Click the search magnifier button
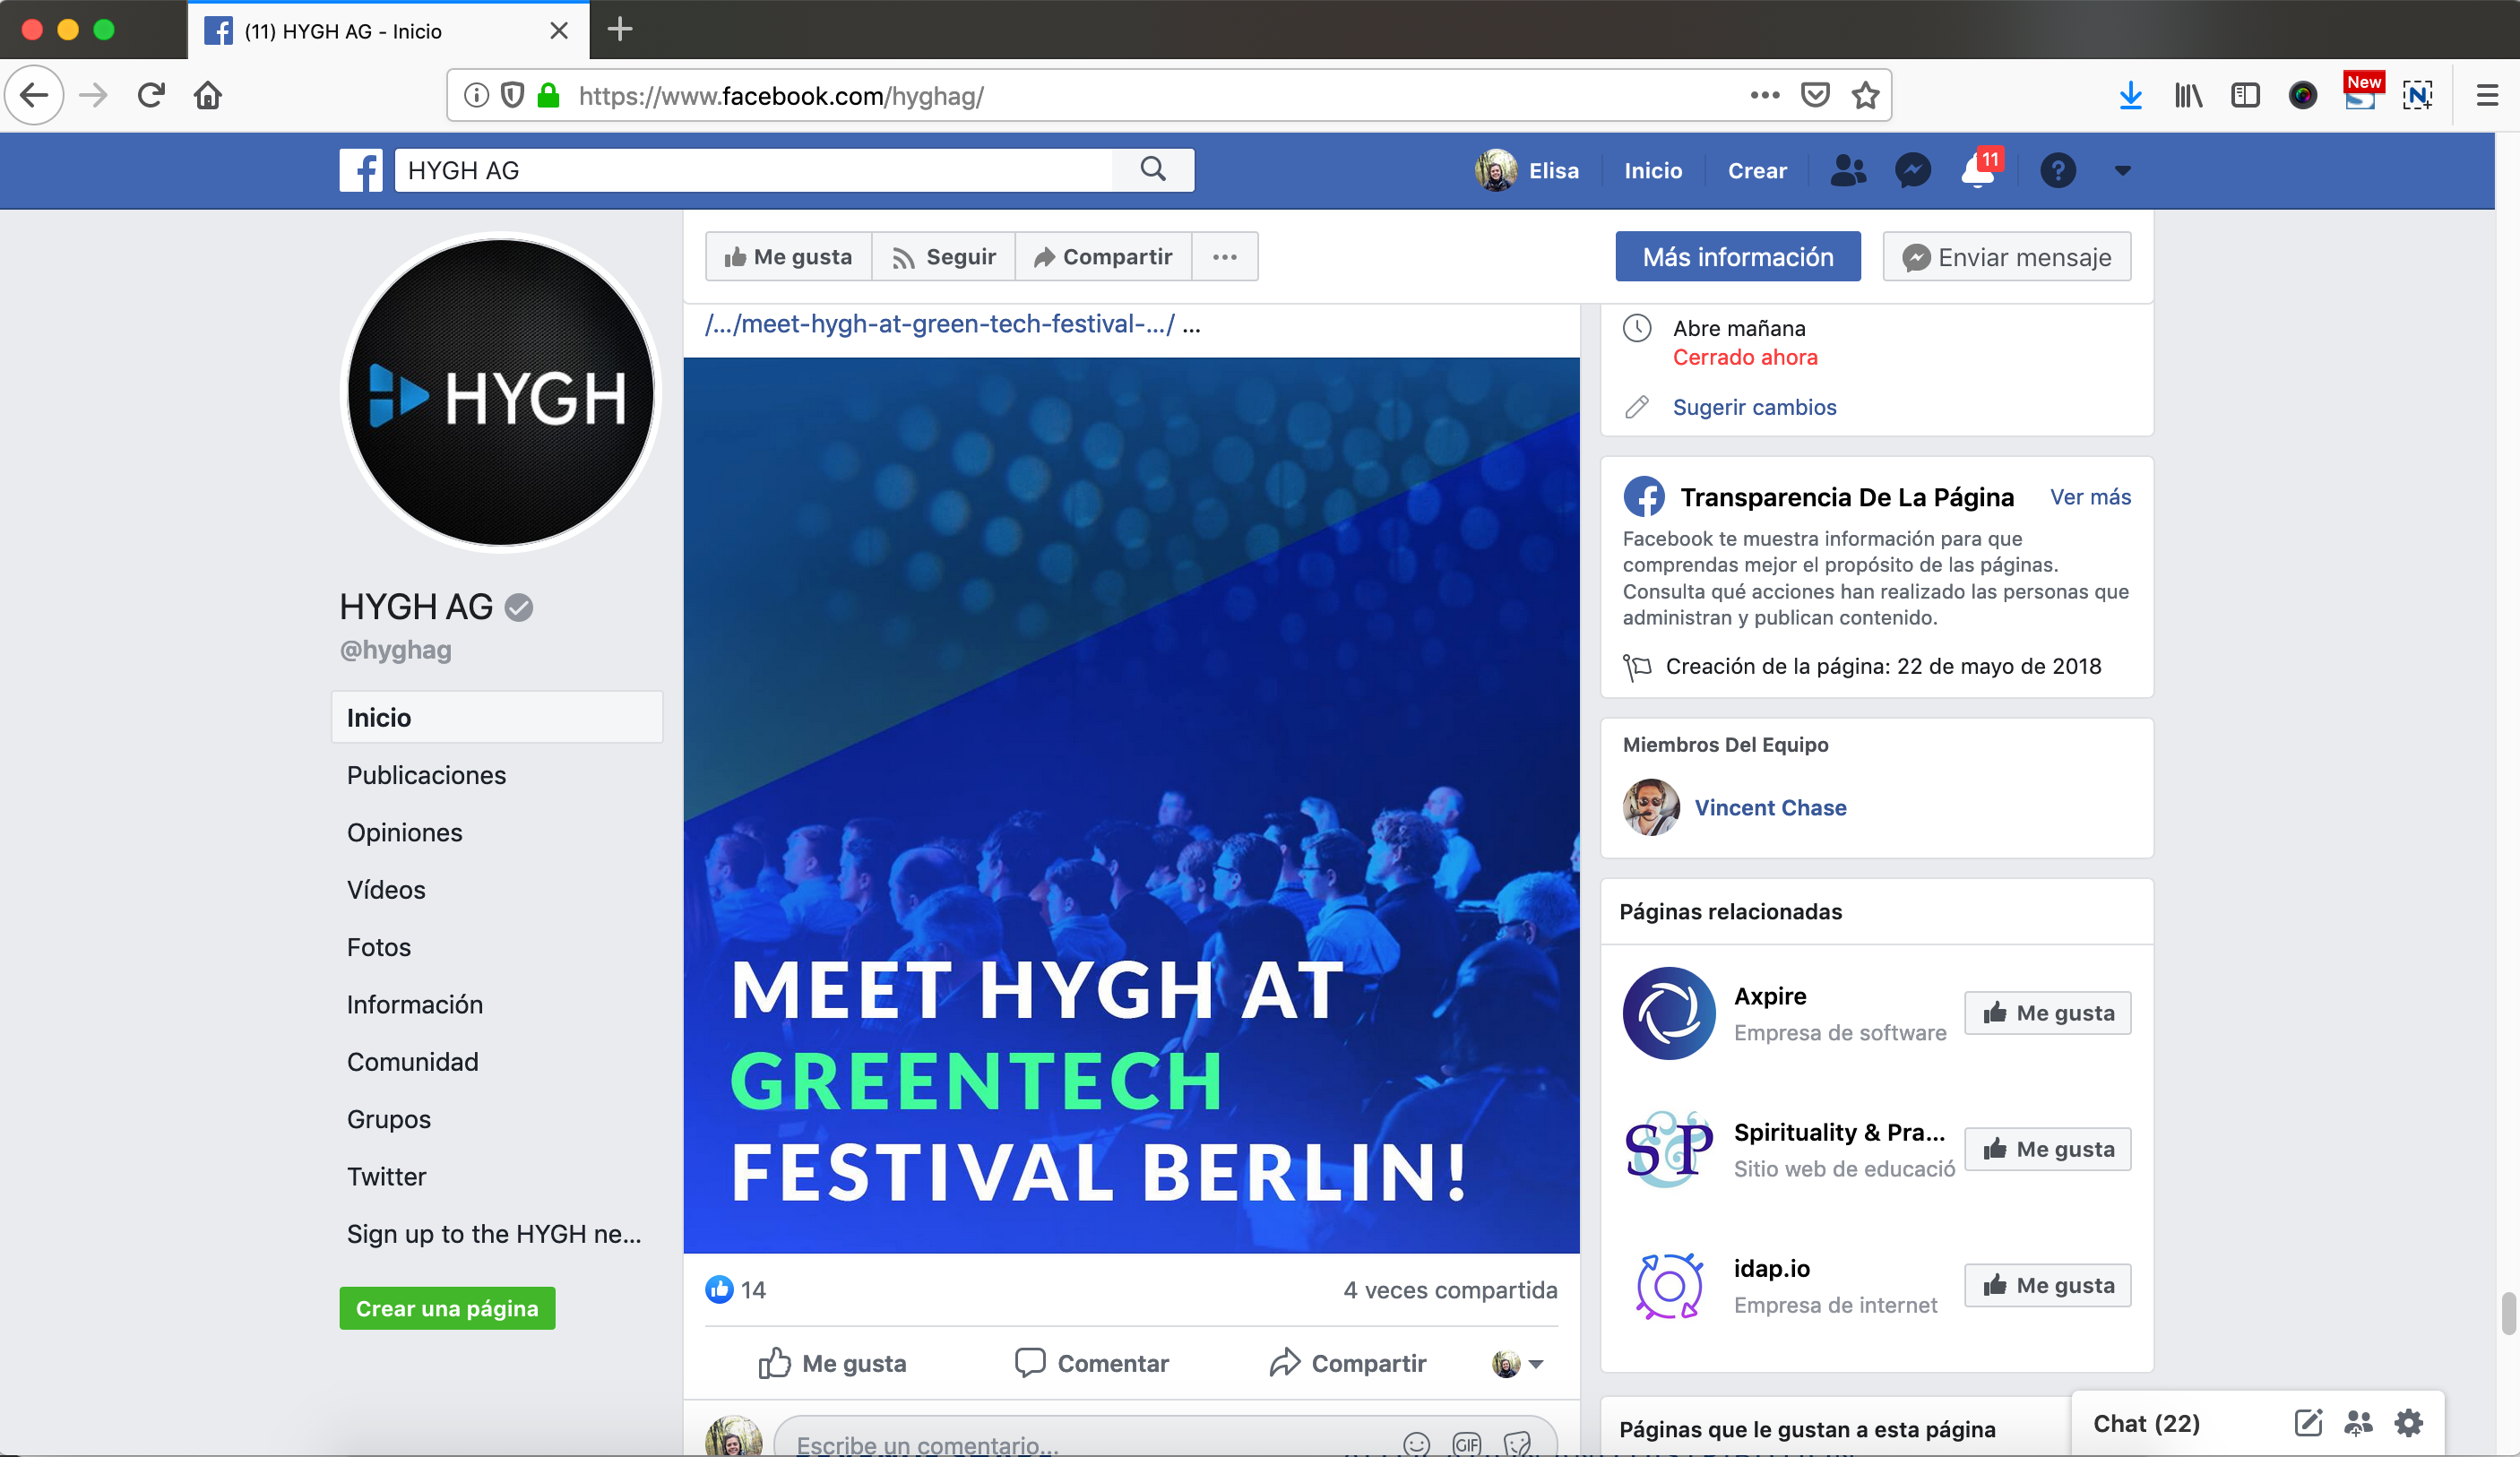 (x=1153, y=170)
